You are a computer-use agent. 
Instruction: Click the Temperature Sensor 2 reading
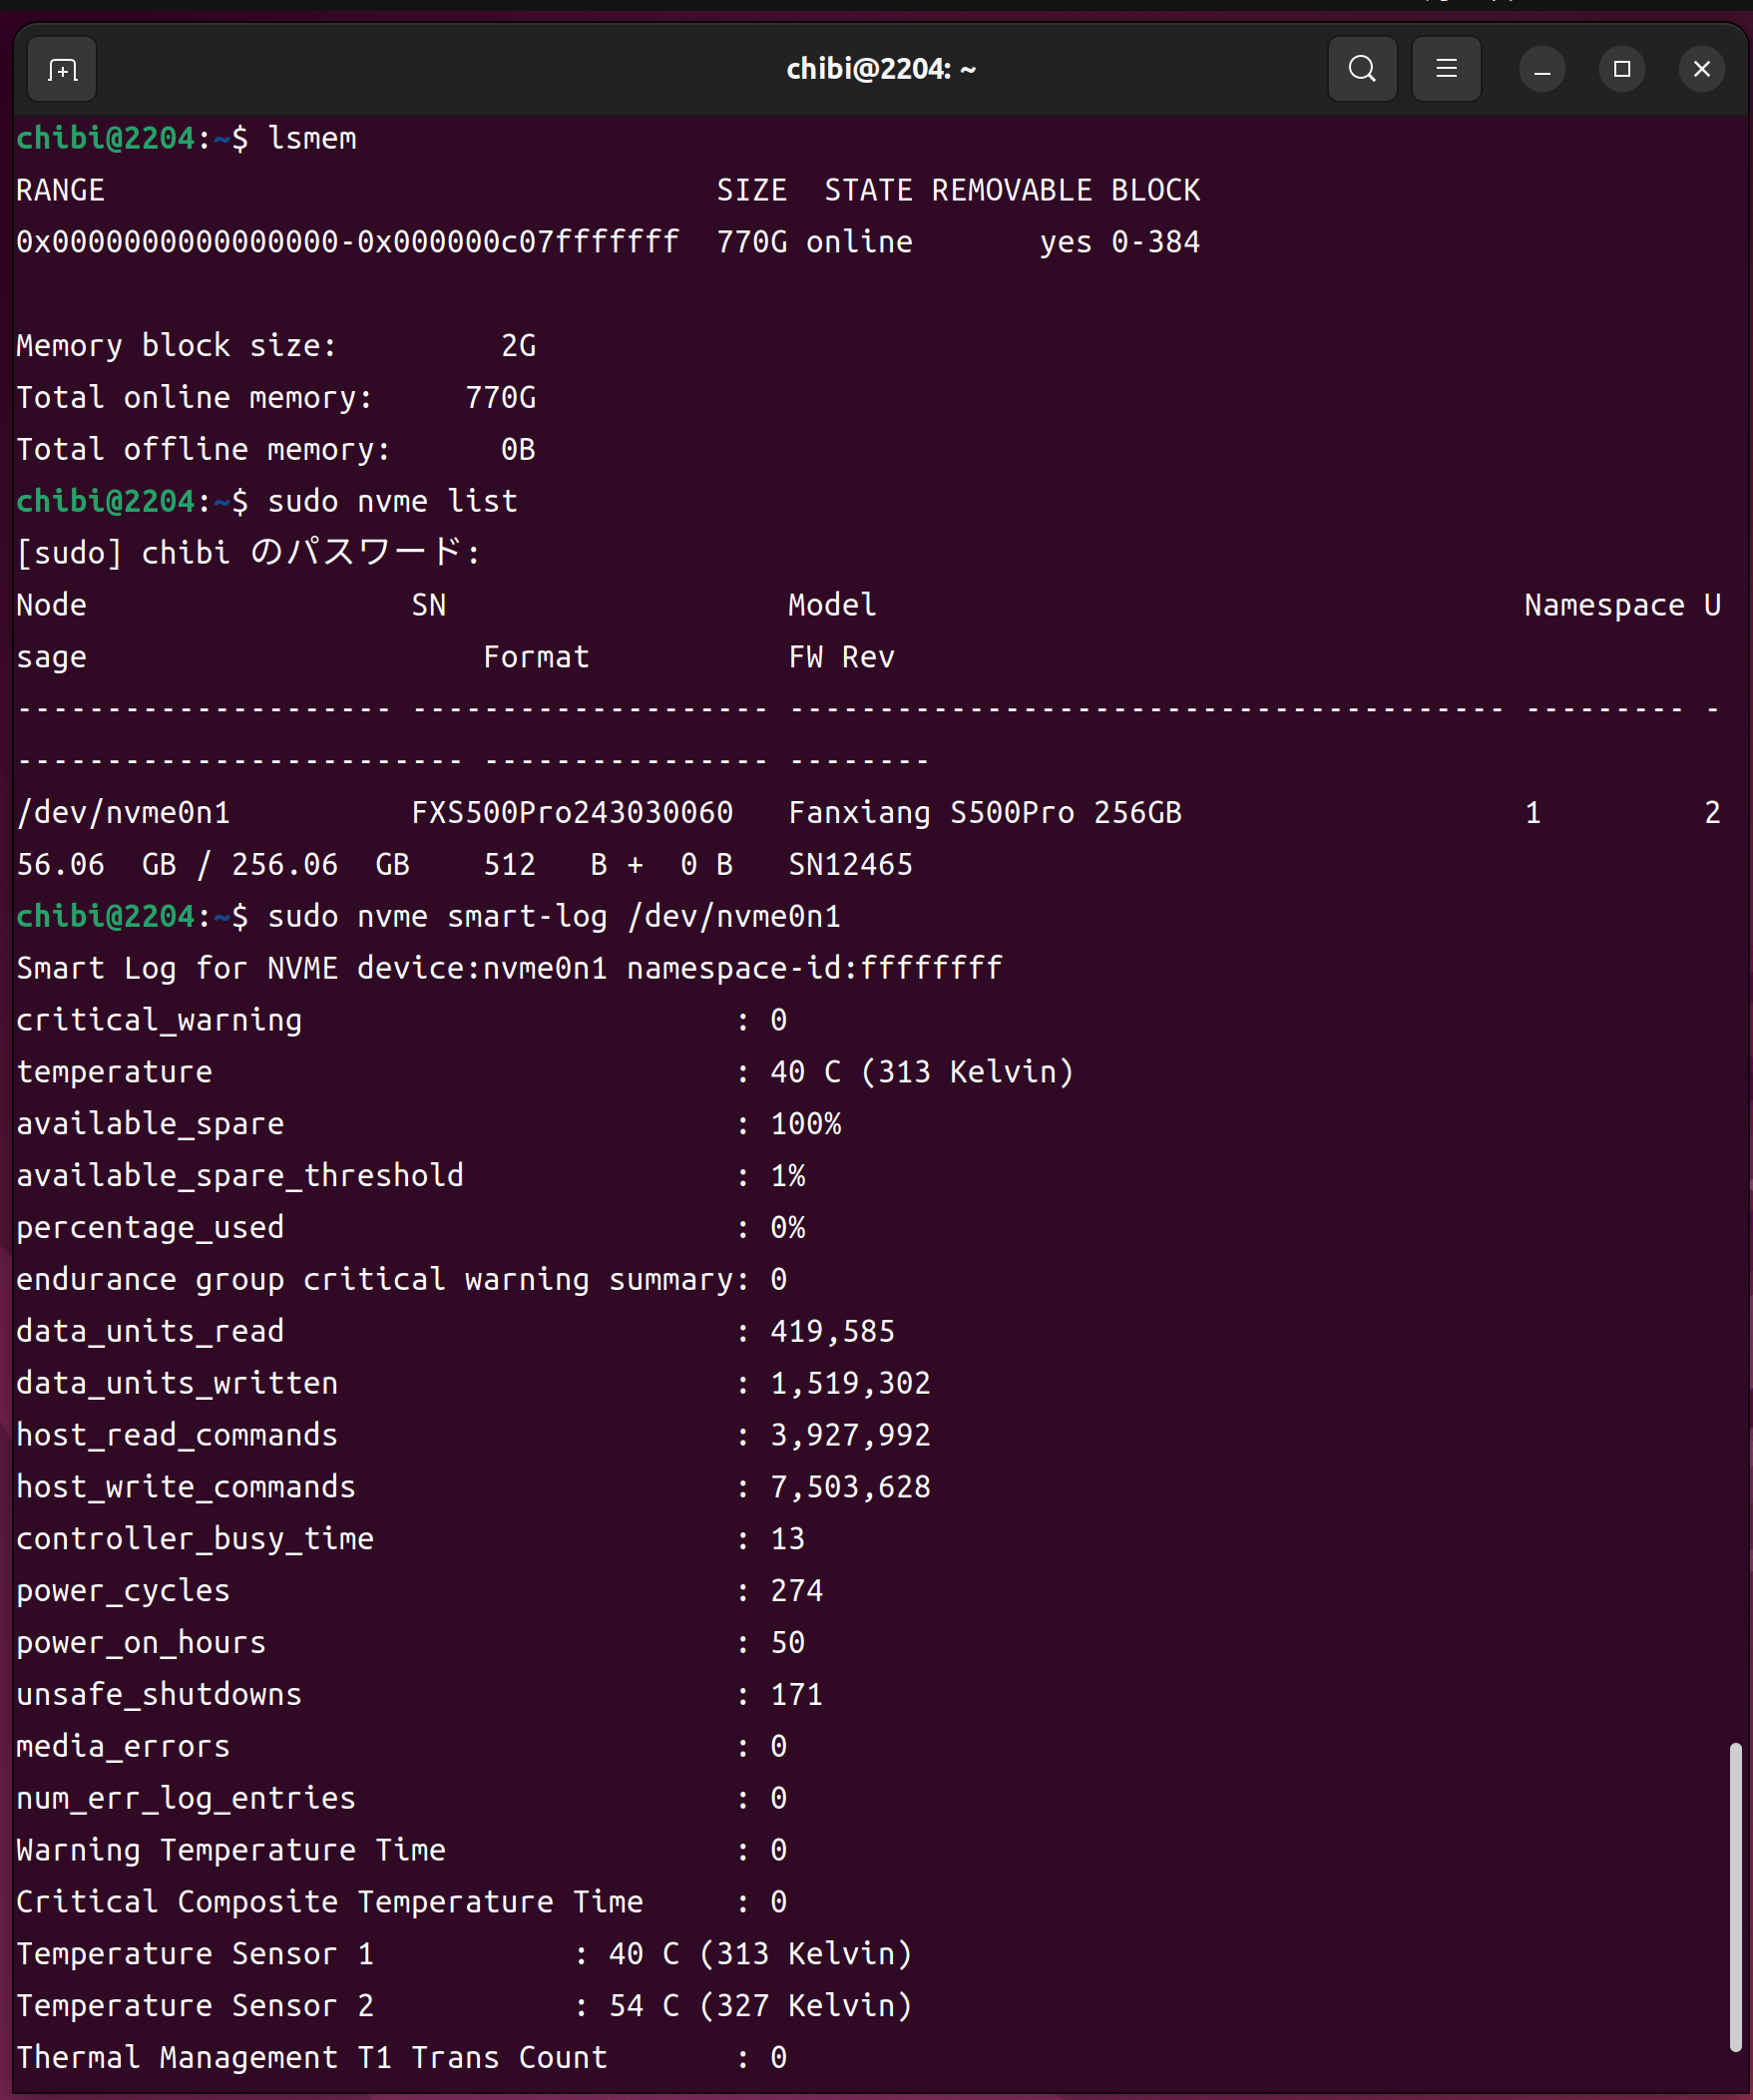pyautogui.click(x=760, y=2005)
